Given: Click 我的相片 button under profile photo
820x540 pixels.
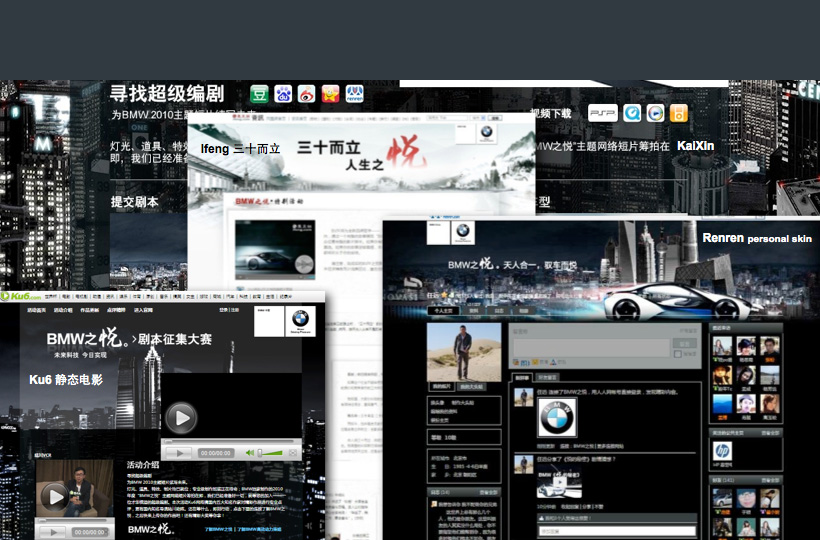Looking at the screenshot, I should 442,387.
